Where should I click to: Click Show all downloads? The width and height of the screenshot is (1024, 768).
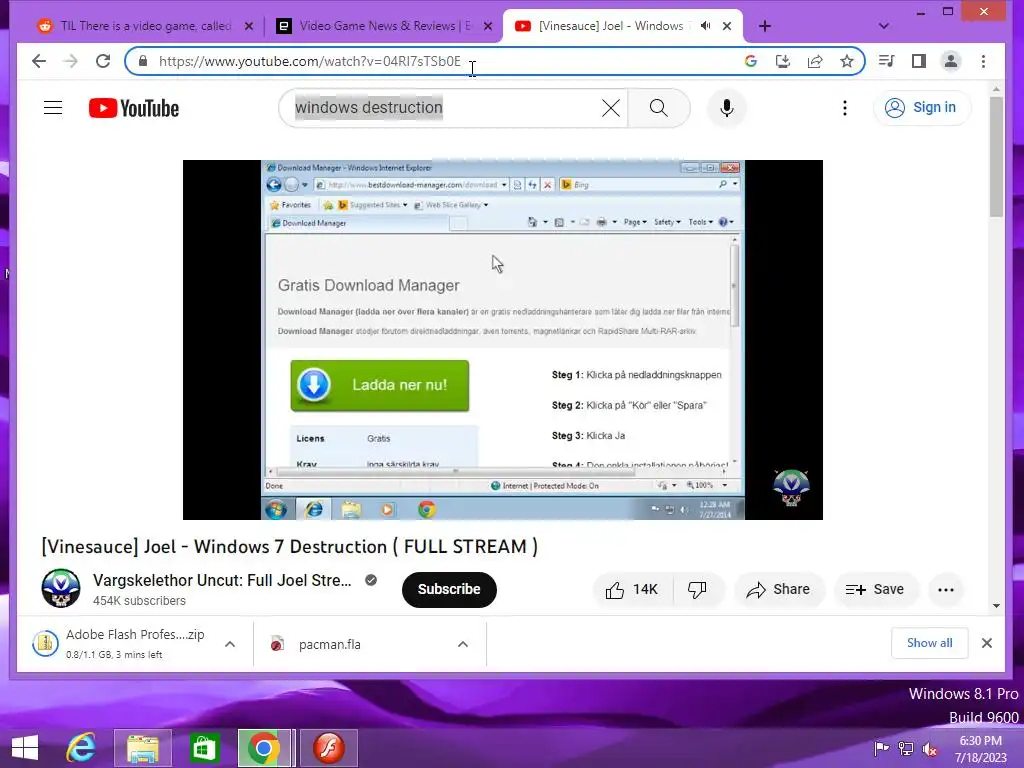(929, 643)
